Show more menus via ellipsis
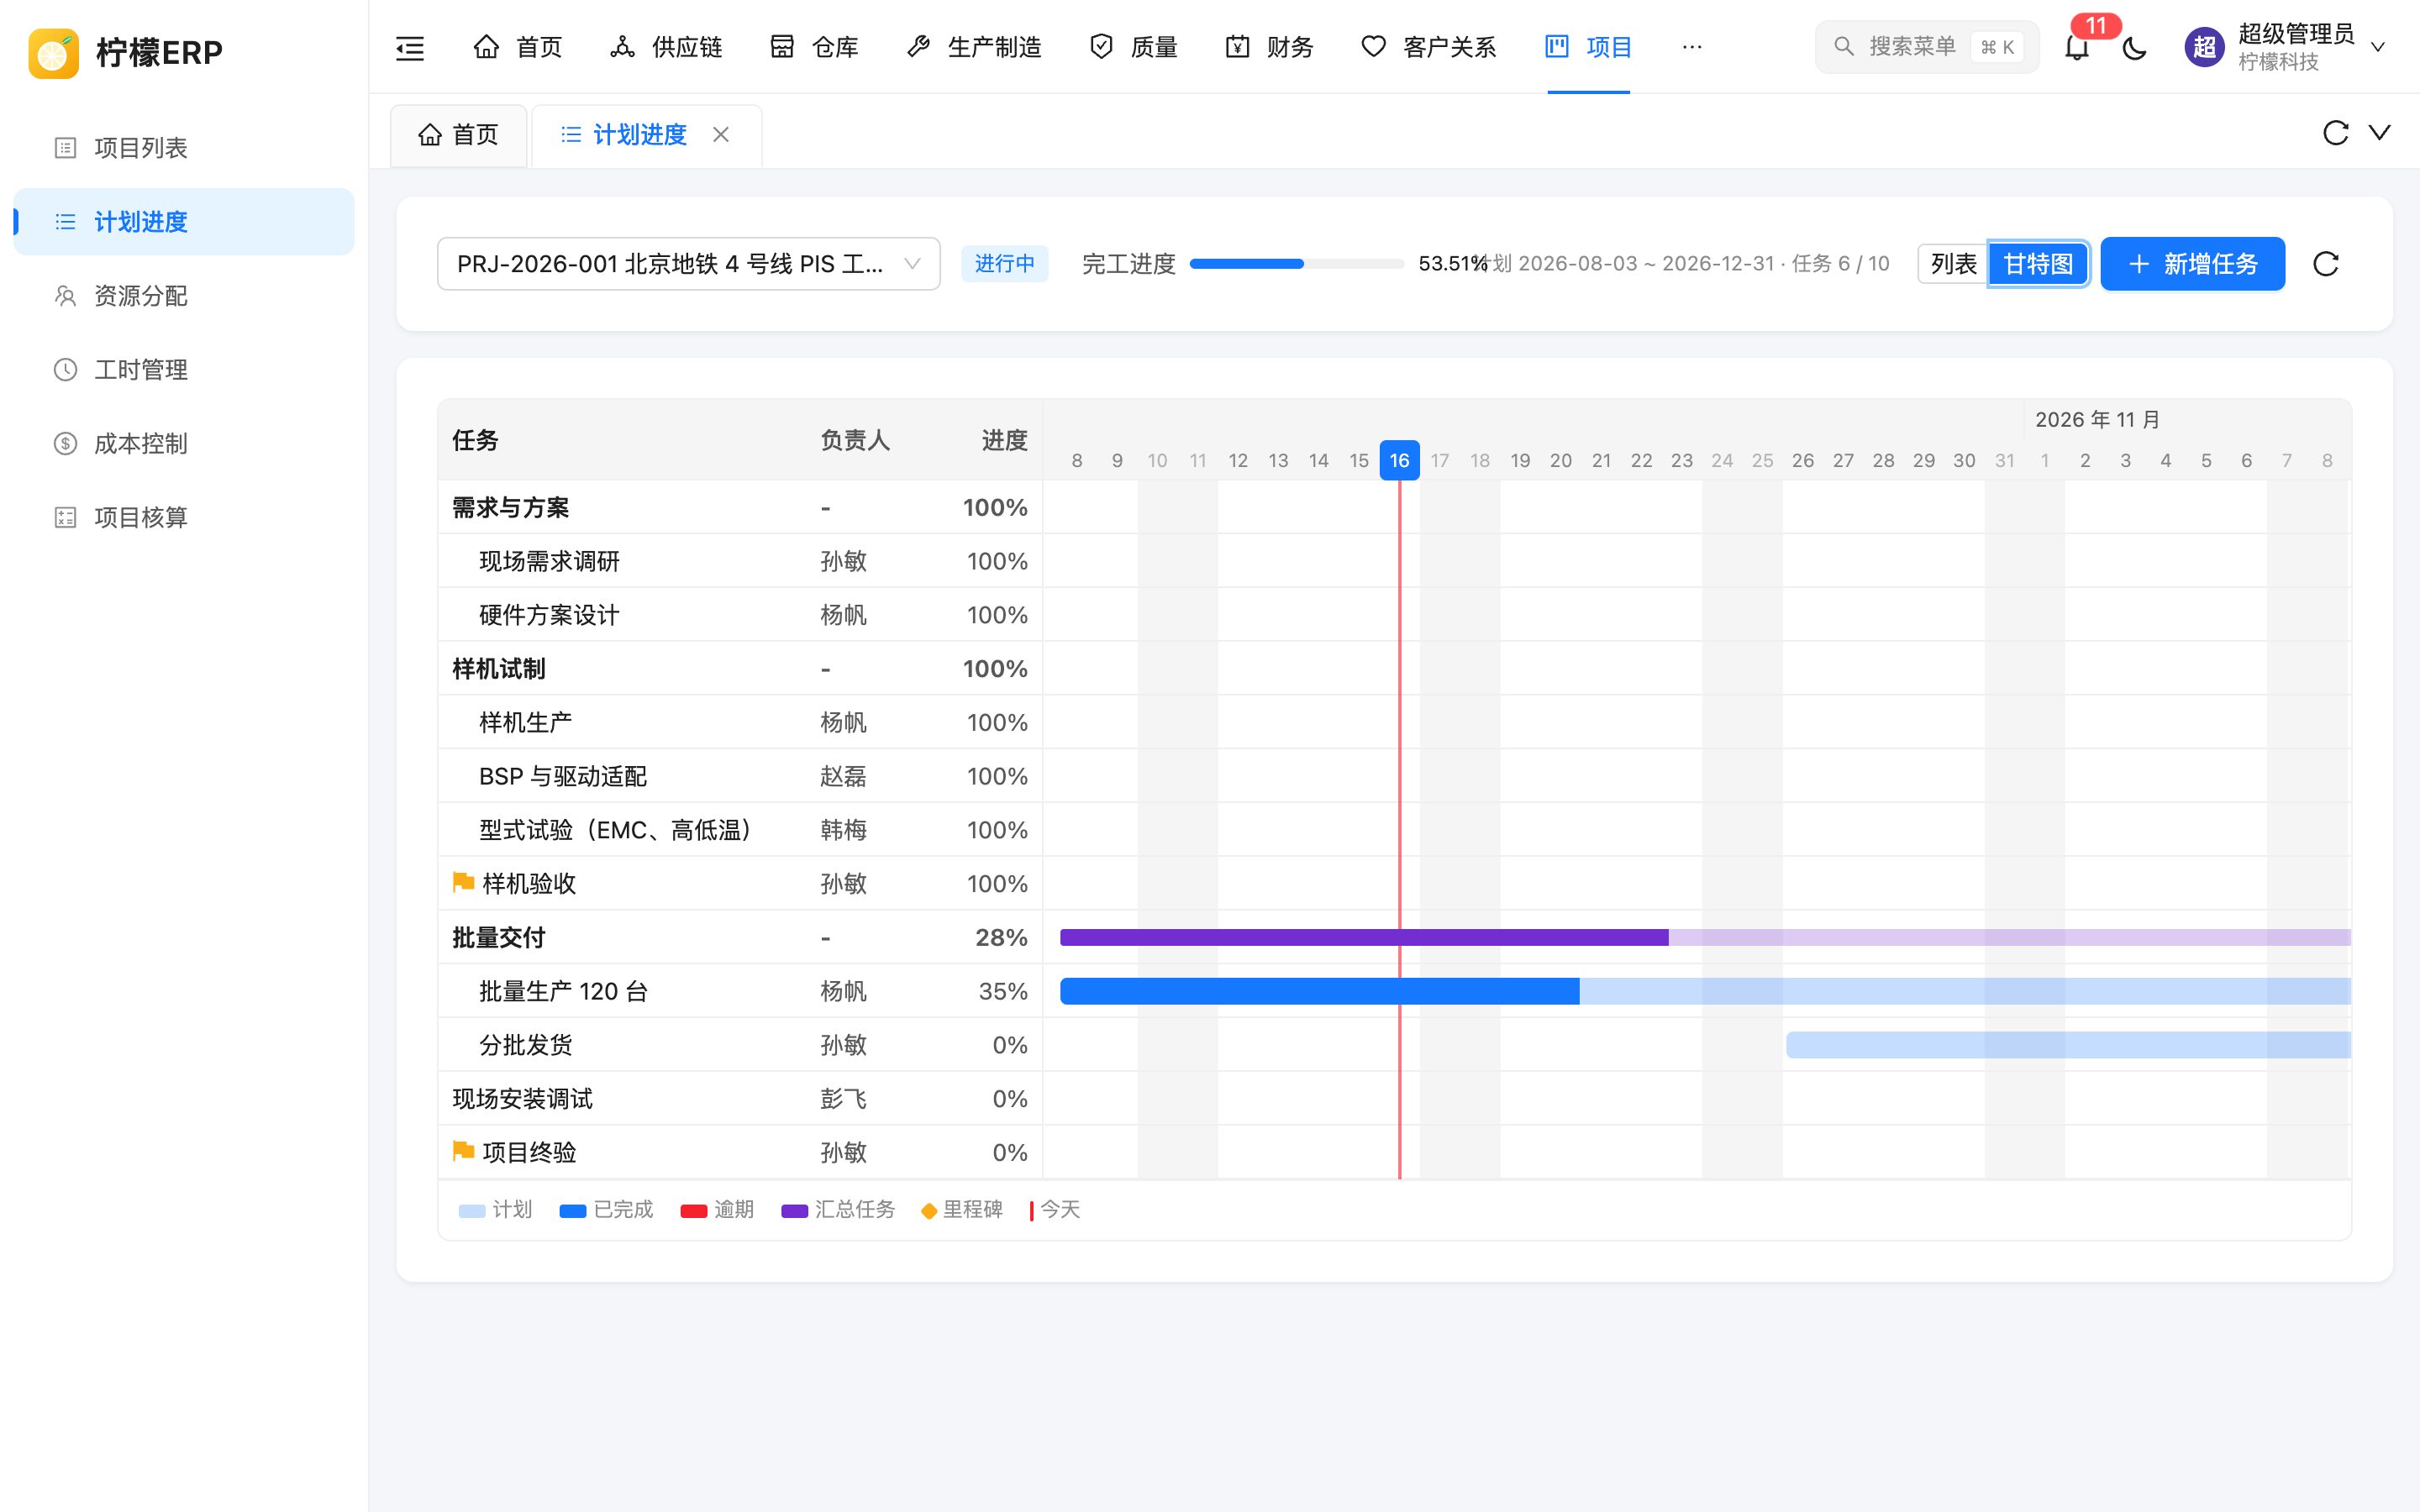The image size is (2420, 1512). [x=1692, y=47]
